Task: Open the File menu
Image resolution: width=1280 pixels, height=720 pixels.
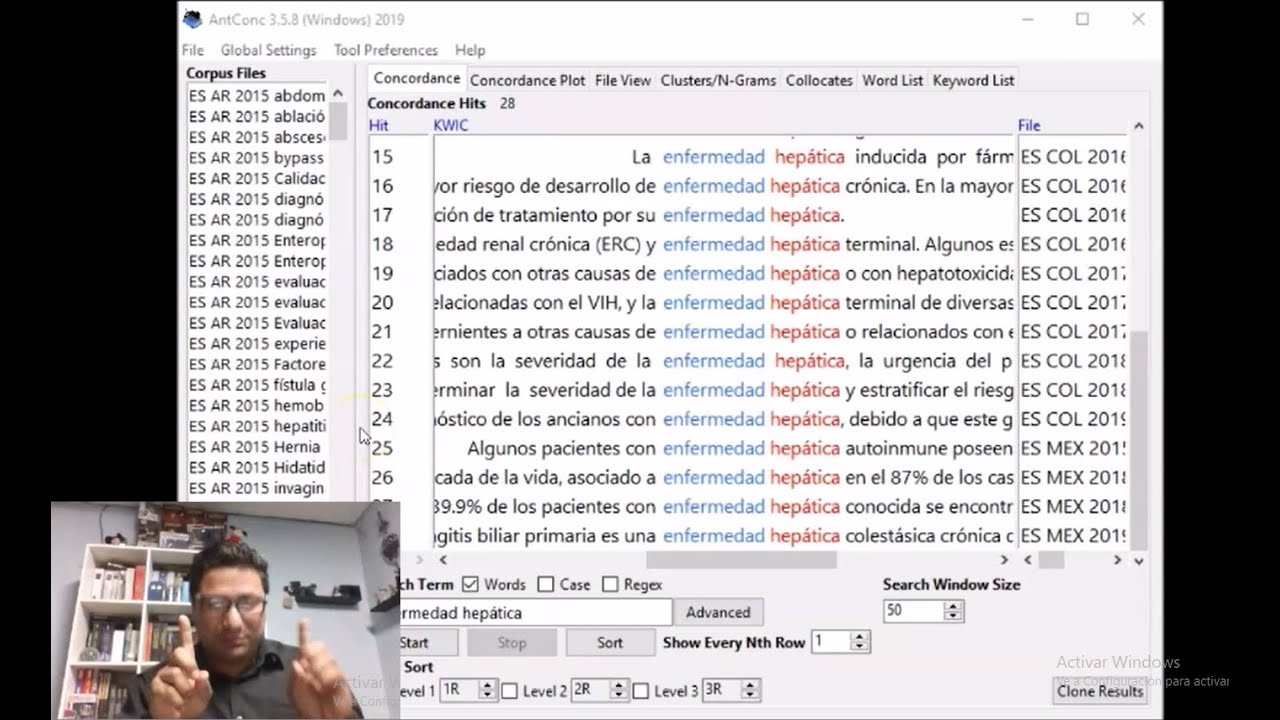Action: 192,50
